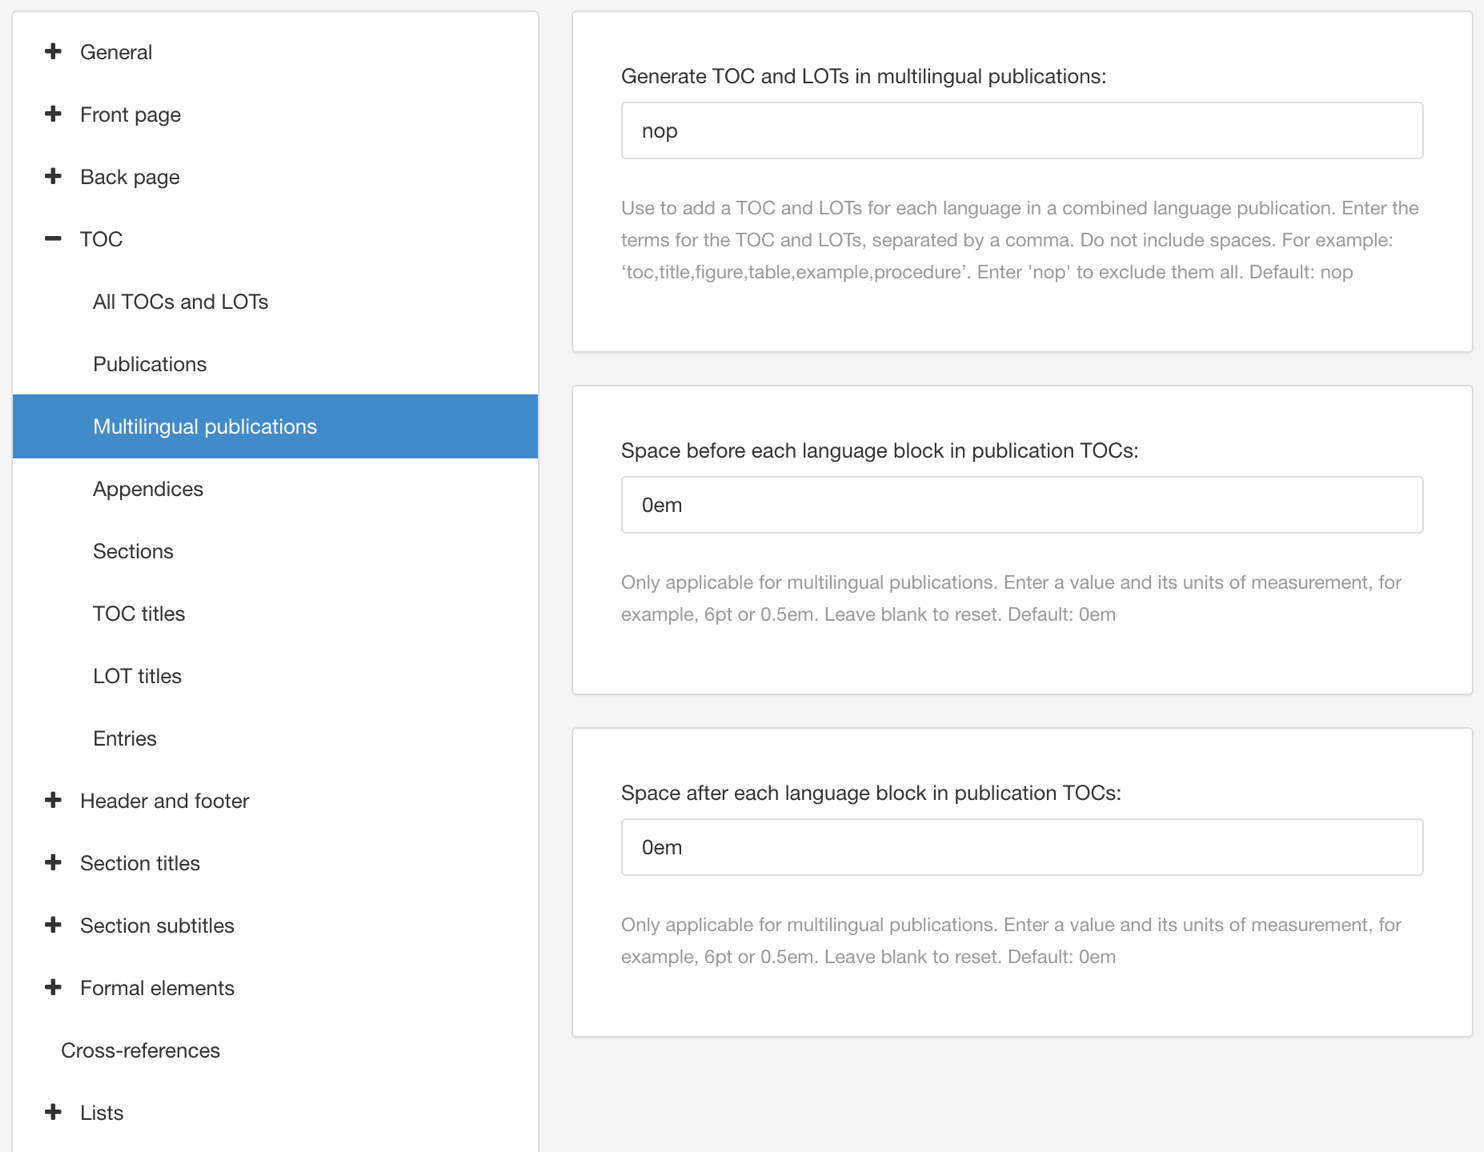Open the Cross-references settings
This screenshot has width=1484, height=1152.
140,1050
